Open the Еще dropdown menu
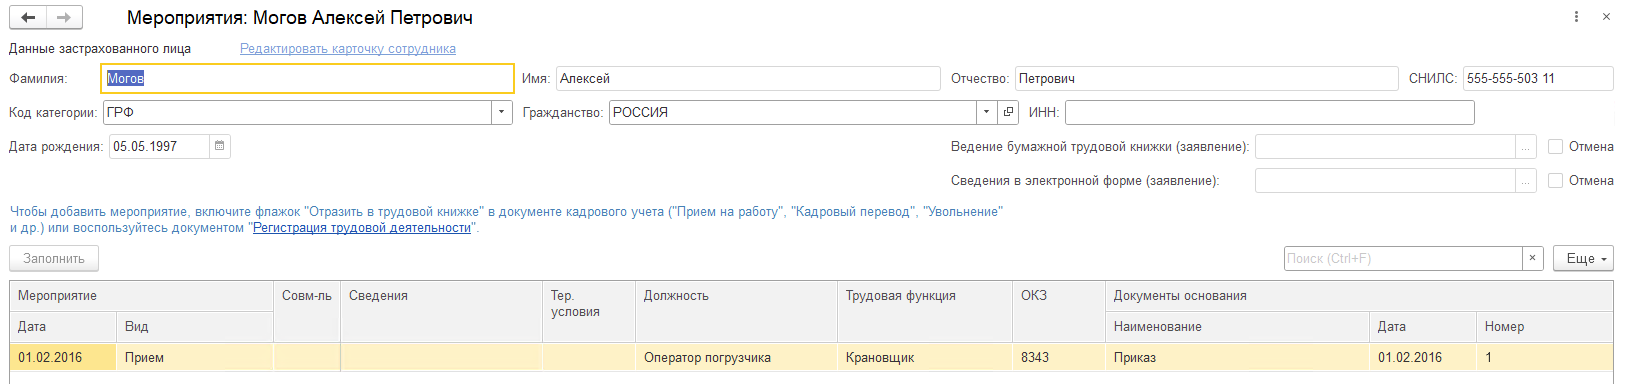 point(1583,258)
